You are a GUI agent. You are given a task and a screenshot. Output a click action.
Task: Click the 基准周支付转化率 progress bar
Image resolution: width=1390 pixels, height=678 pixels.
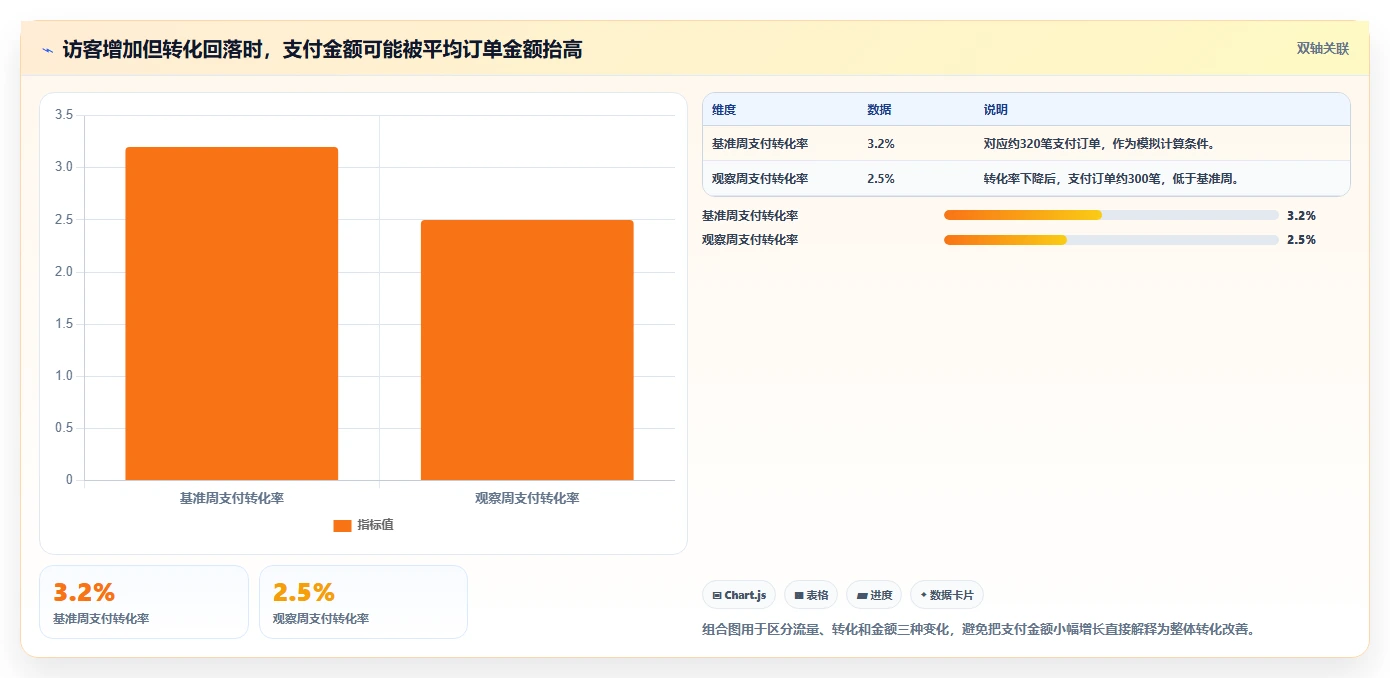pyautogui.click(x=1111, y=215)
